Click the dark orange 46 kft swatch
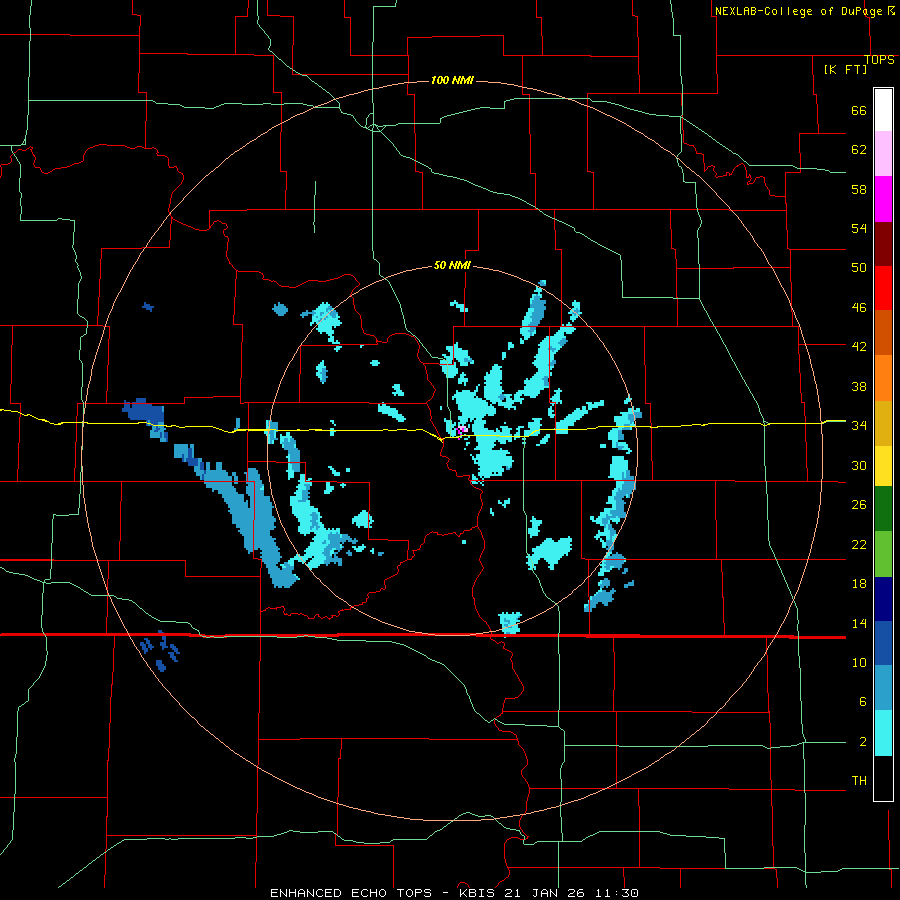The width and height of the screenshot is (900, 900). [883, 333]
